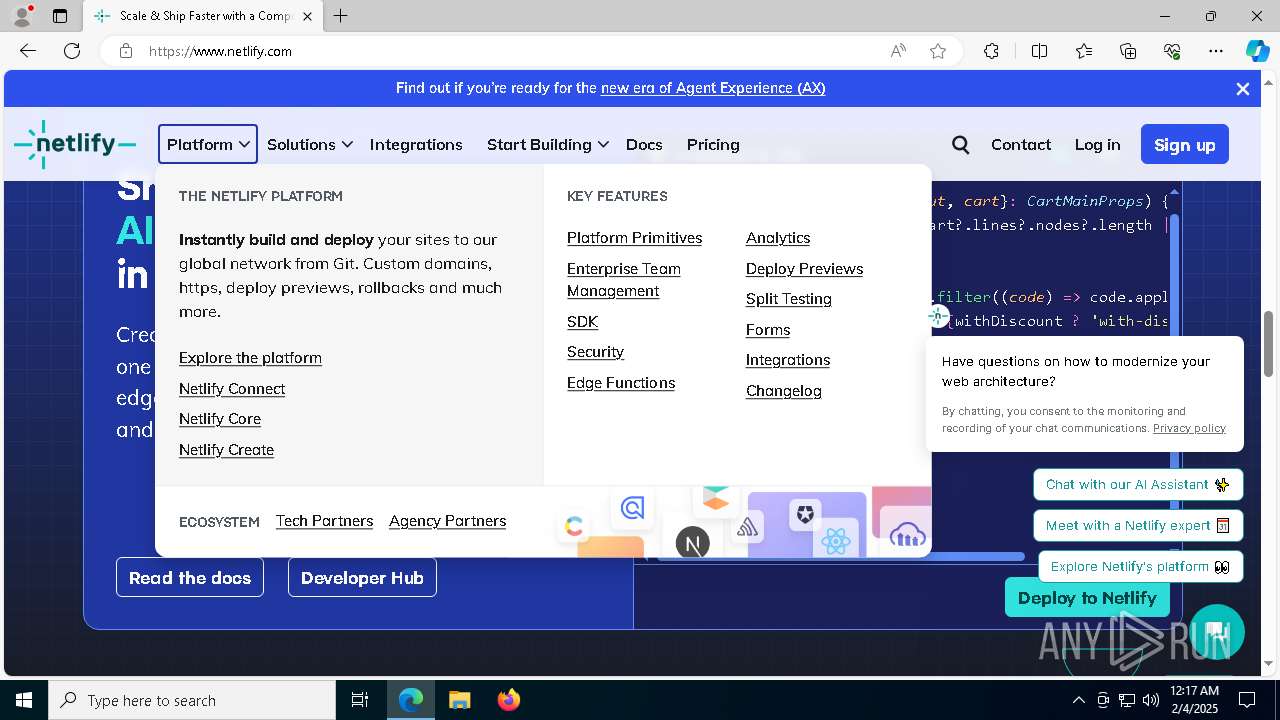The width and height of the screenshot is (1280, 720).
Task: Collapse the Platform dropdown menu
Action: (208, 144)
